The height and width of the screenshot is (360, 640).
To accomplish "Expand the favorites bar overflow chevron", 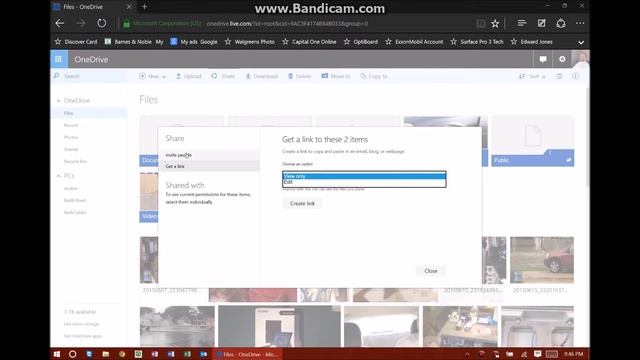I will pos(581,42).
